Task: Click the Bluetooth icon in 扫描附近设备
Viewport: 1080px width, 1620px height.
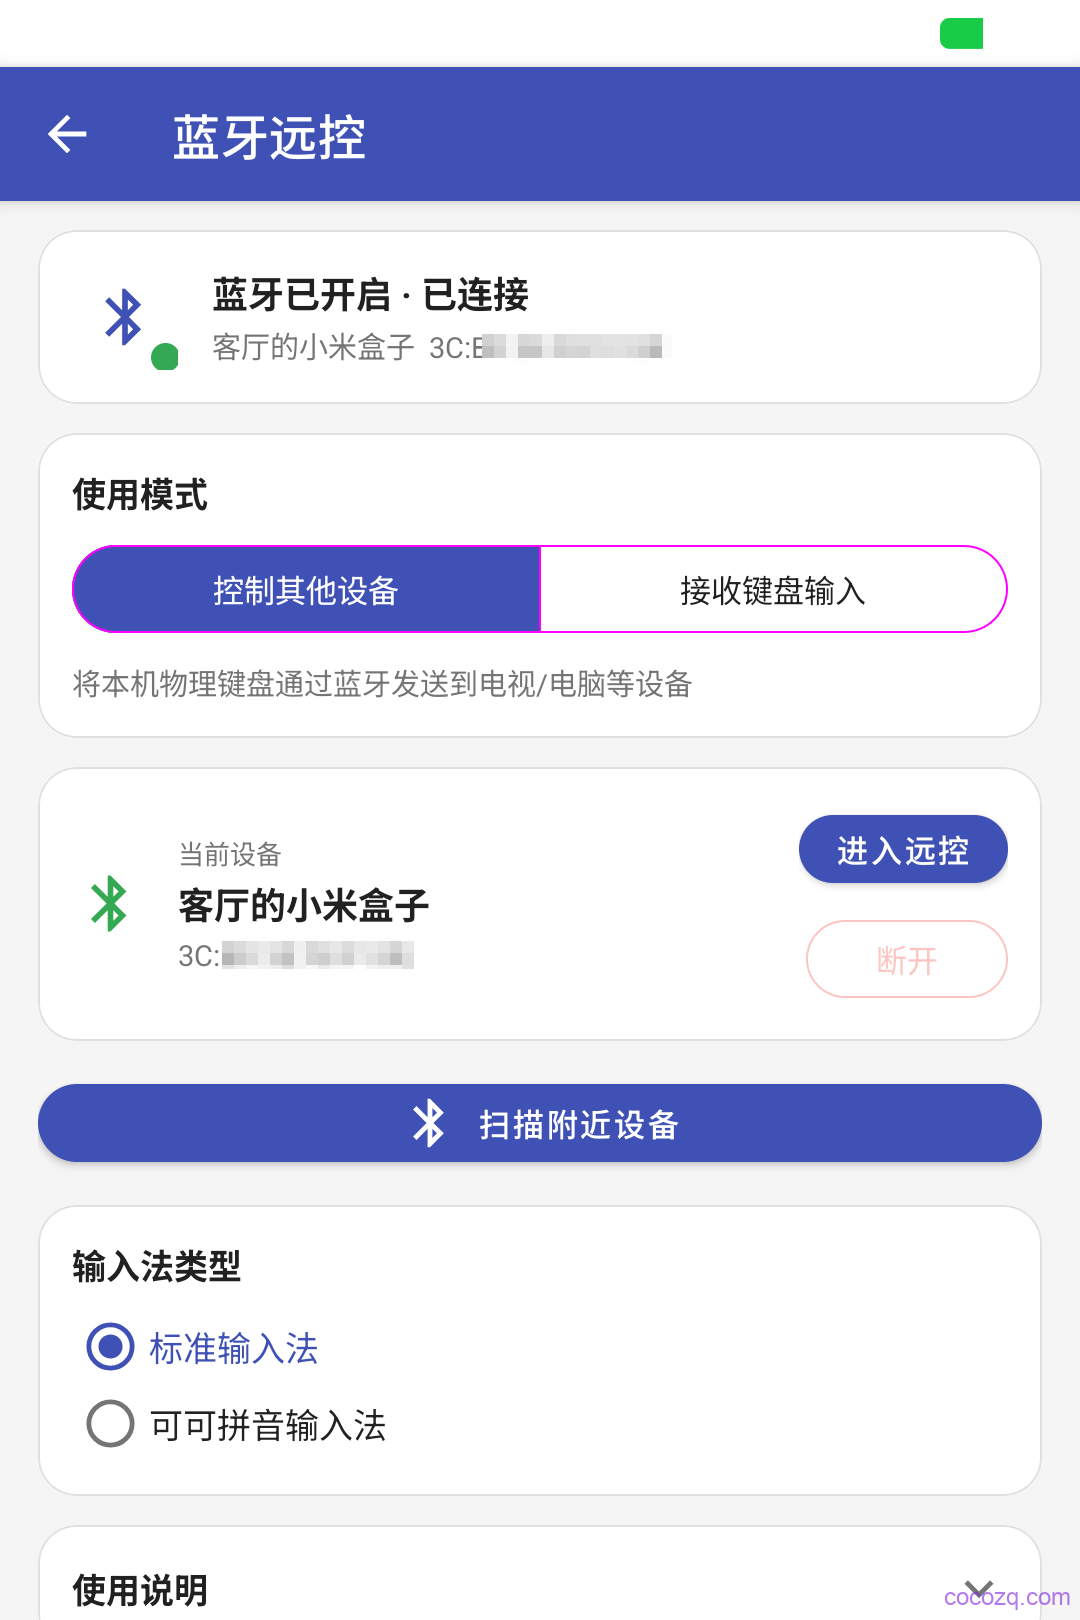Action: click(x=429, y=1123)
